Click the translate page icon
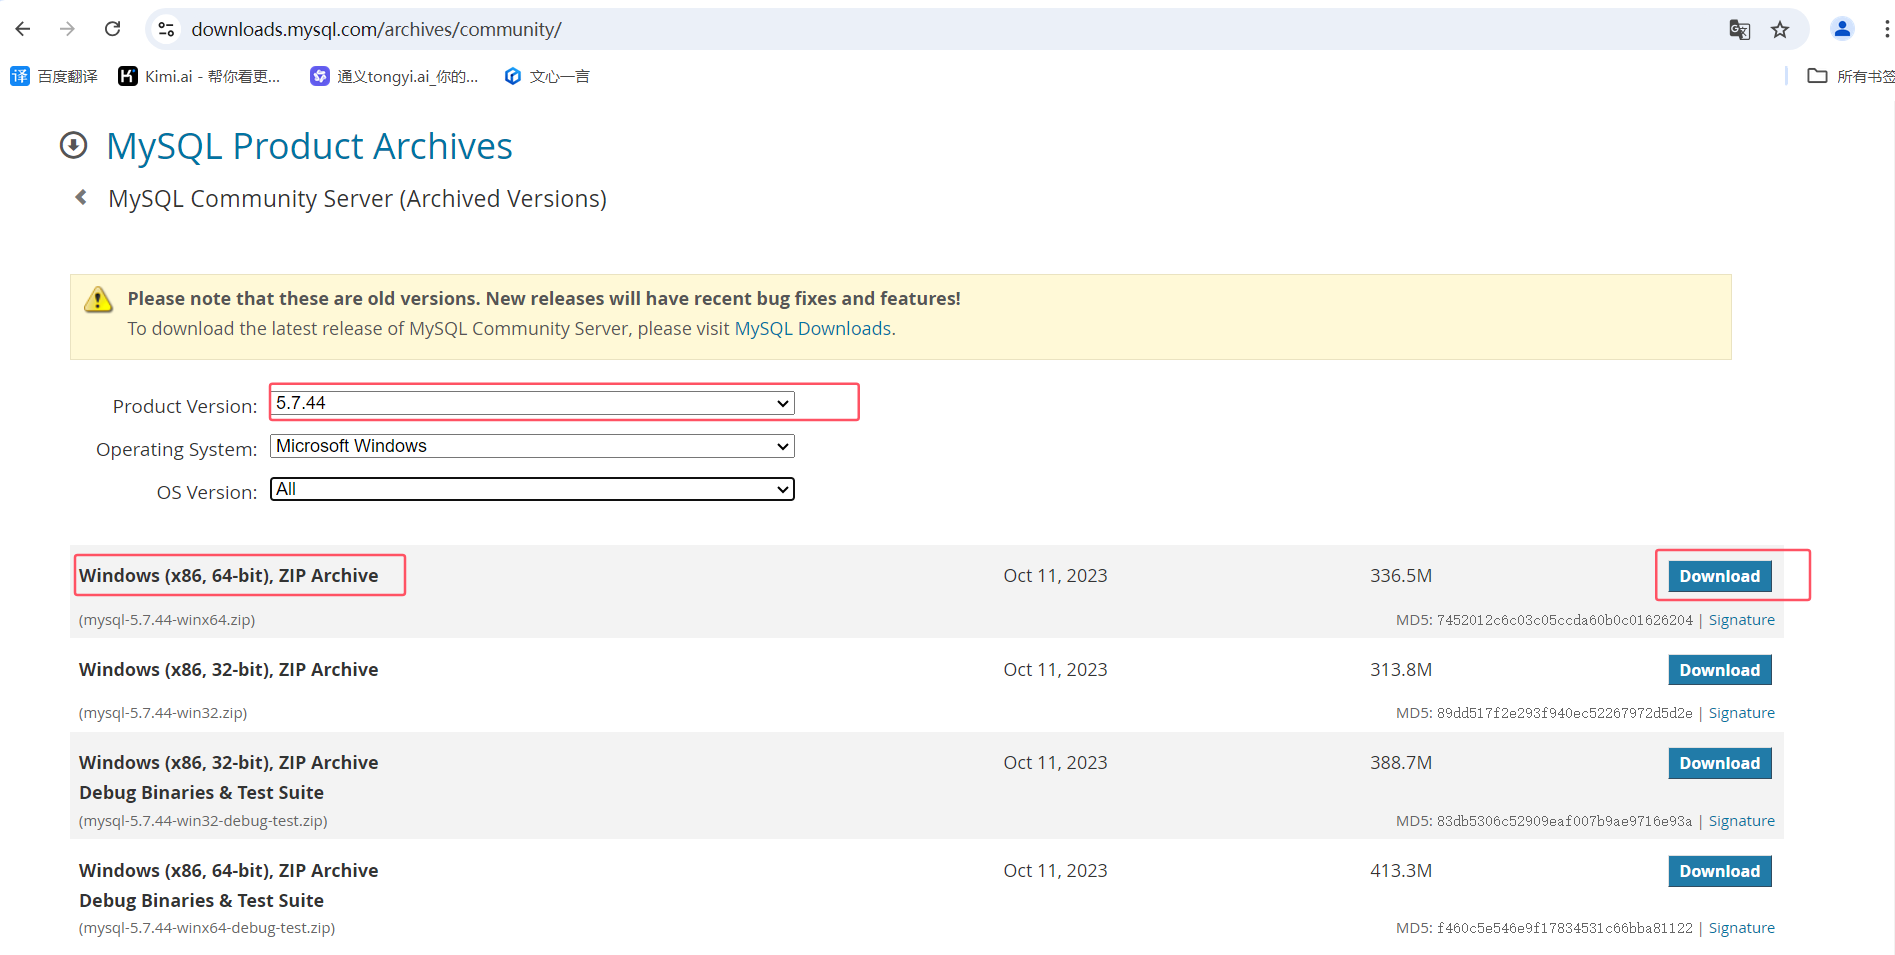 point(1739,30)
